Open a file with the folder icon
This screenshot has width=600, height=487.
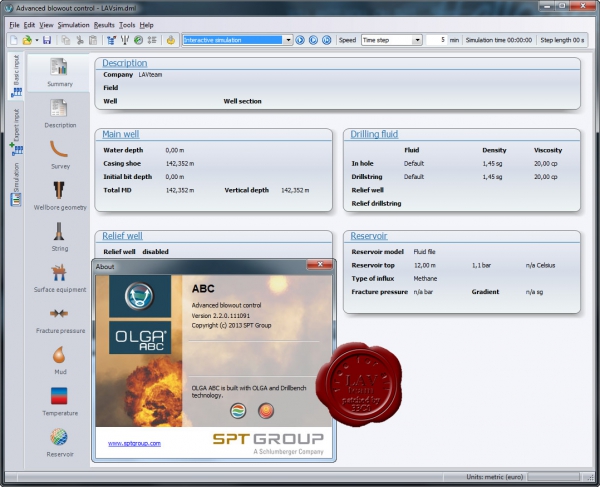27,40
